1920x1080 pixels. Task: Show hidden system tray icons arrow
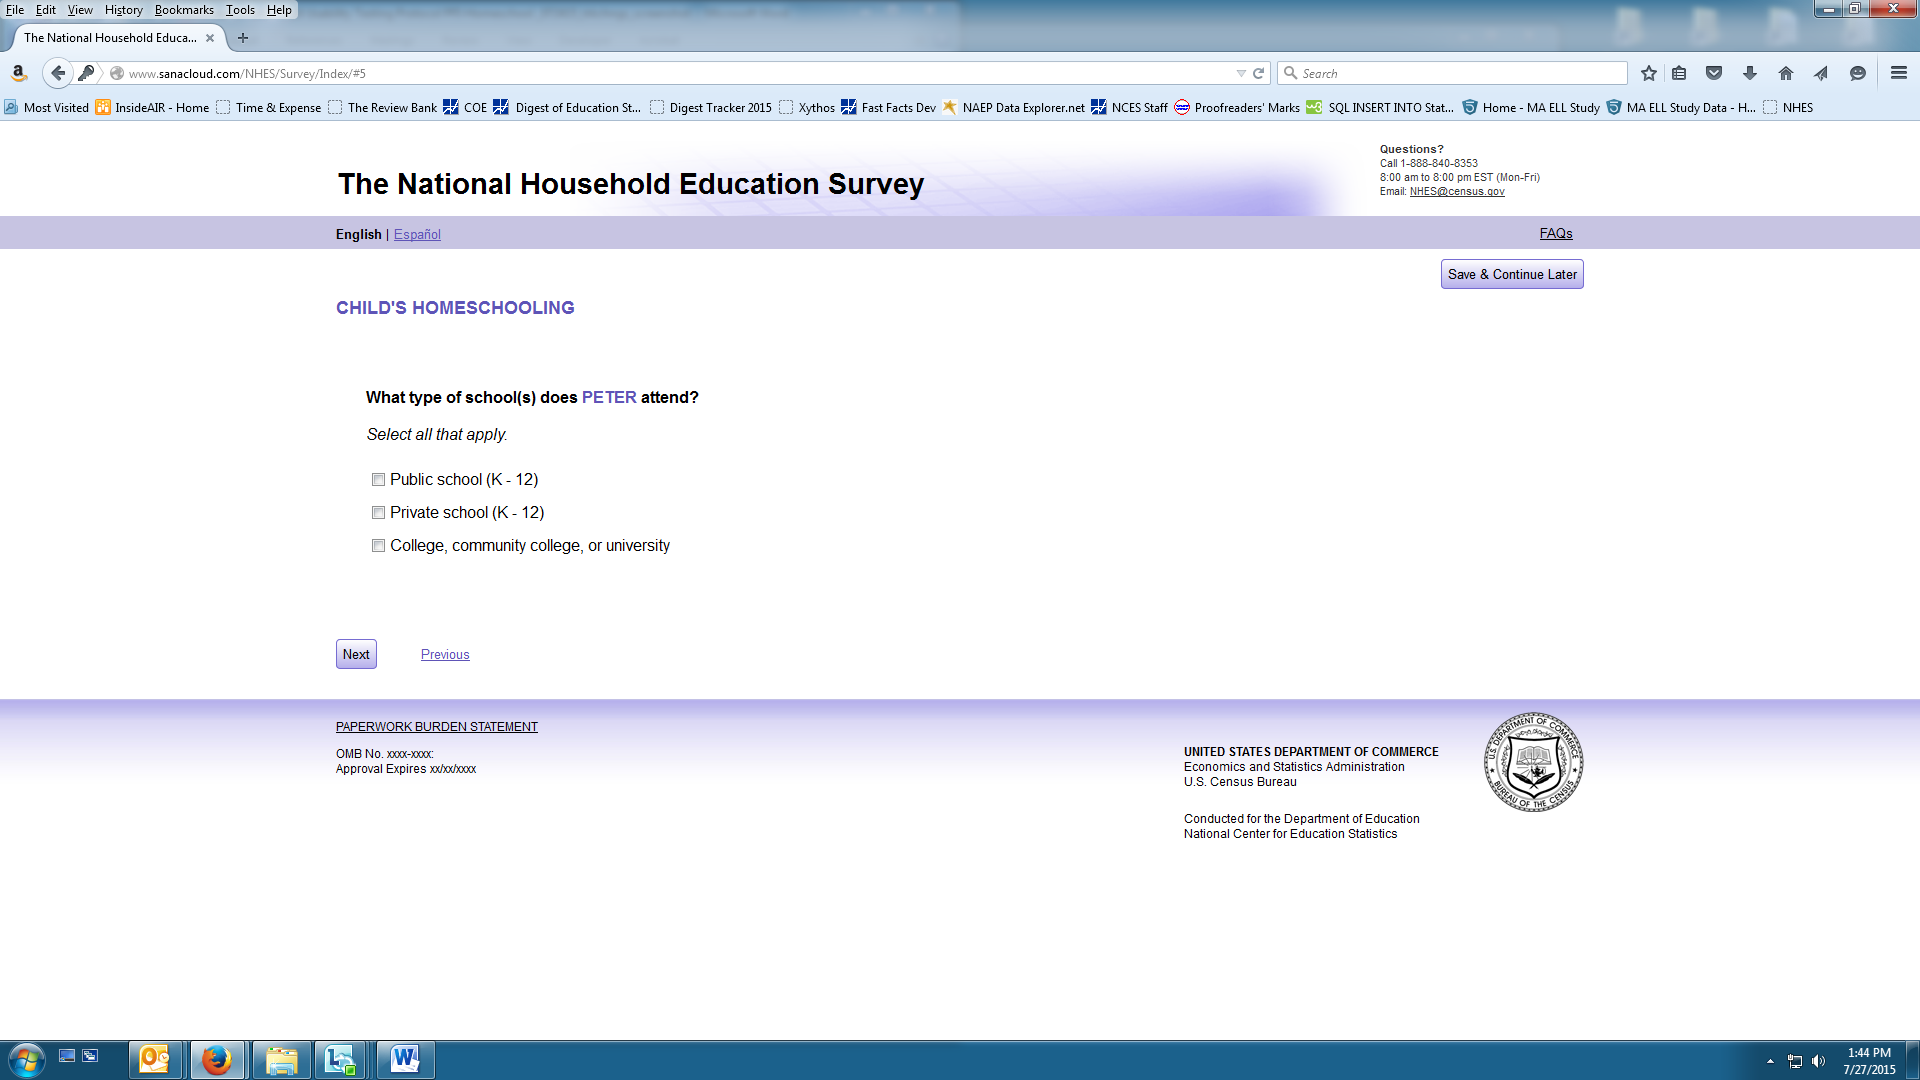pyautogui.click(x=1770, y=1061)
